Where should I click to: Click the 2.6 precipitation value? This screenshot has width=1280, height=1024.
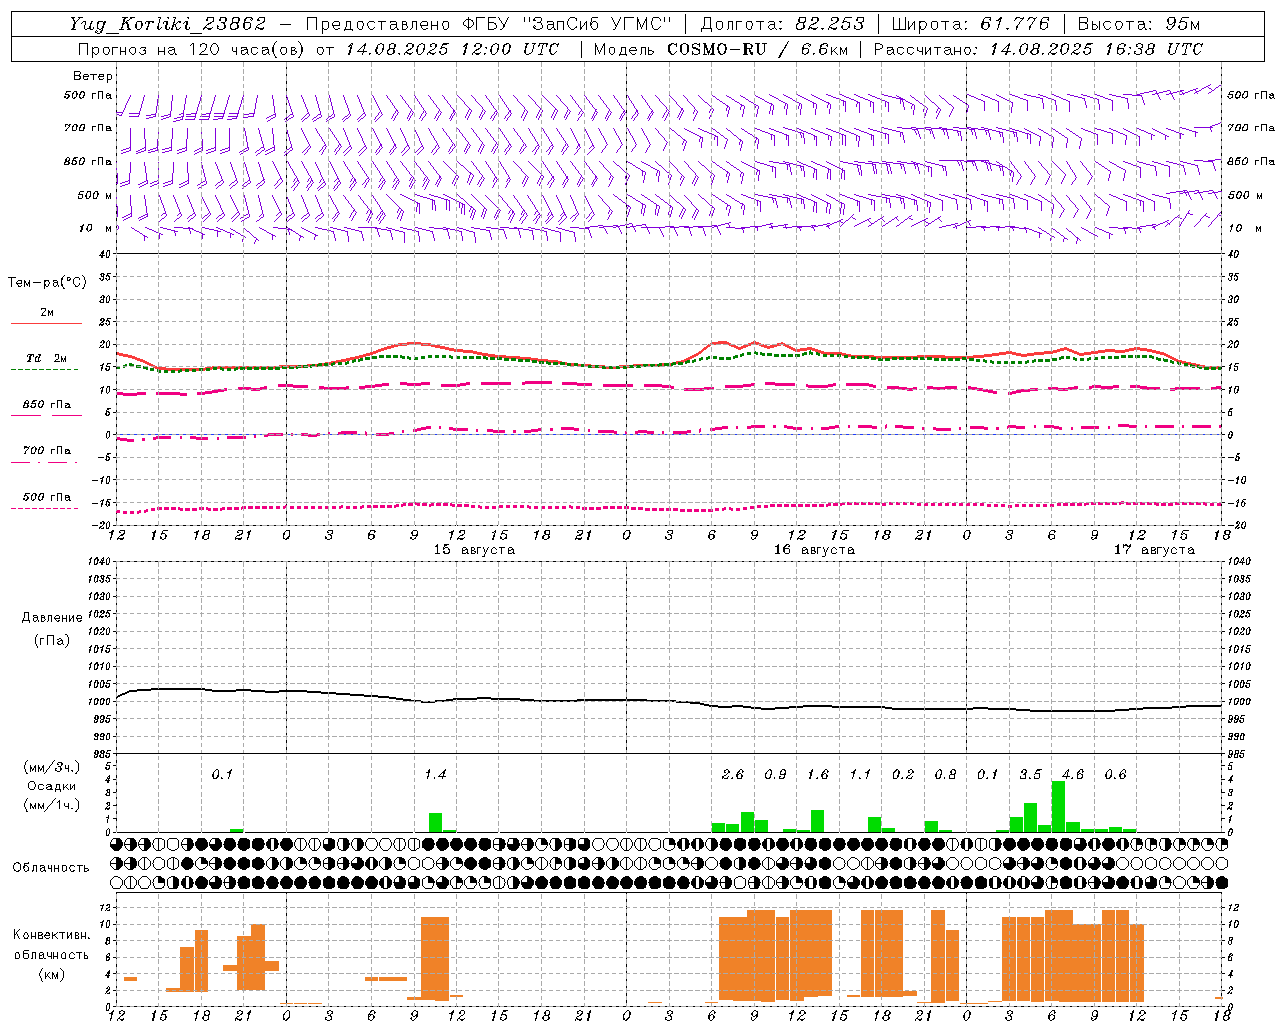tap(733, 775)
